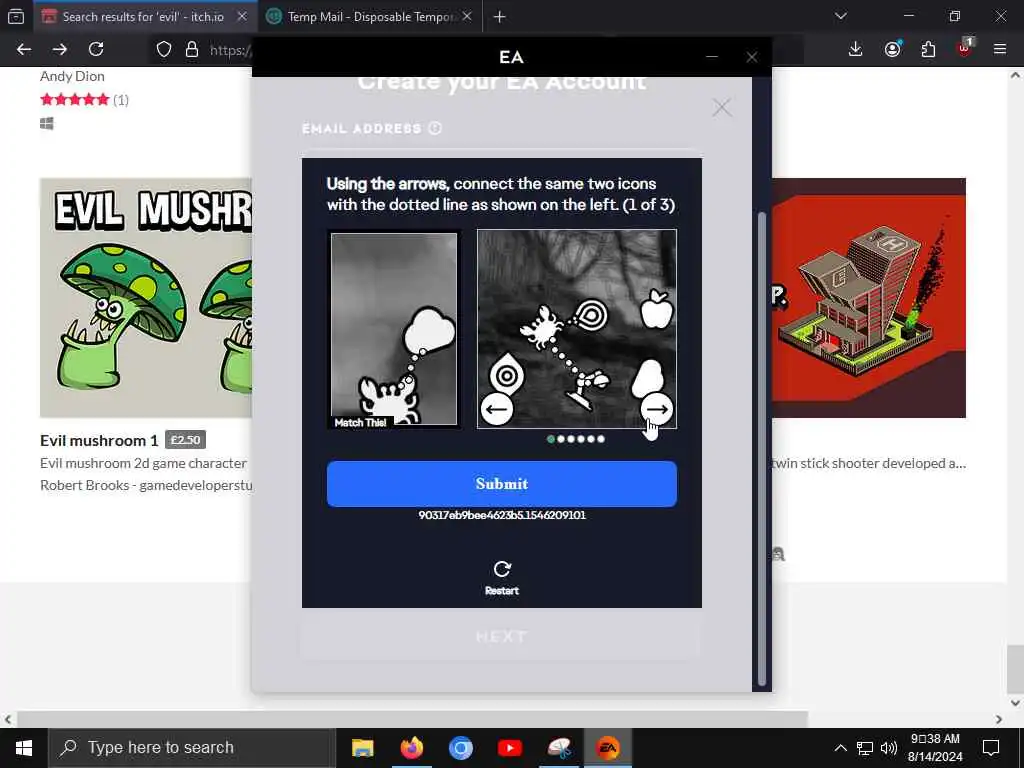Open Chrome from the taskbar
Screen dimensions: 1024x768
point(460,748)
